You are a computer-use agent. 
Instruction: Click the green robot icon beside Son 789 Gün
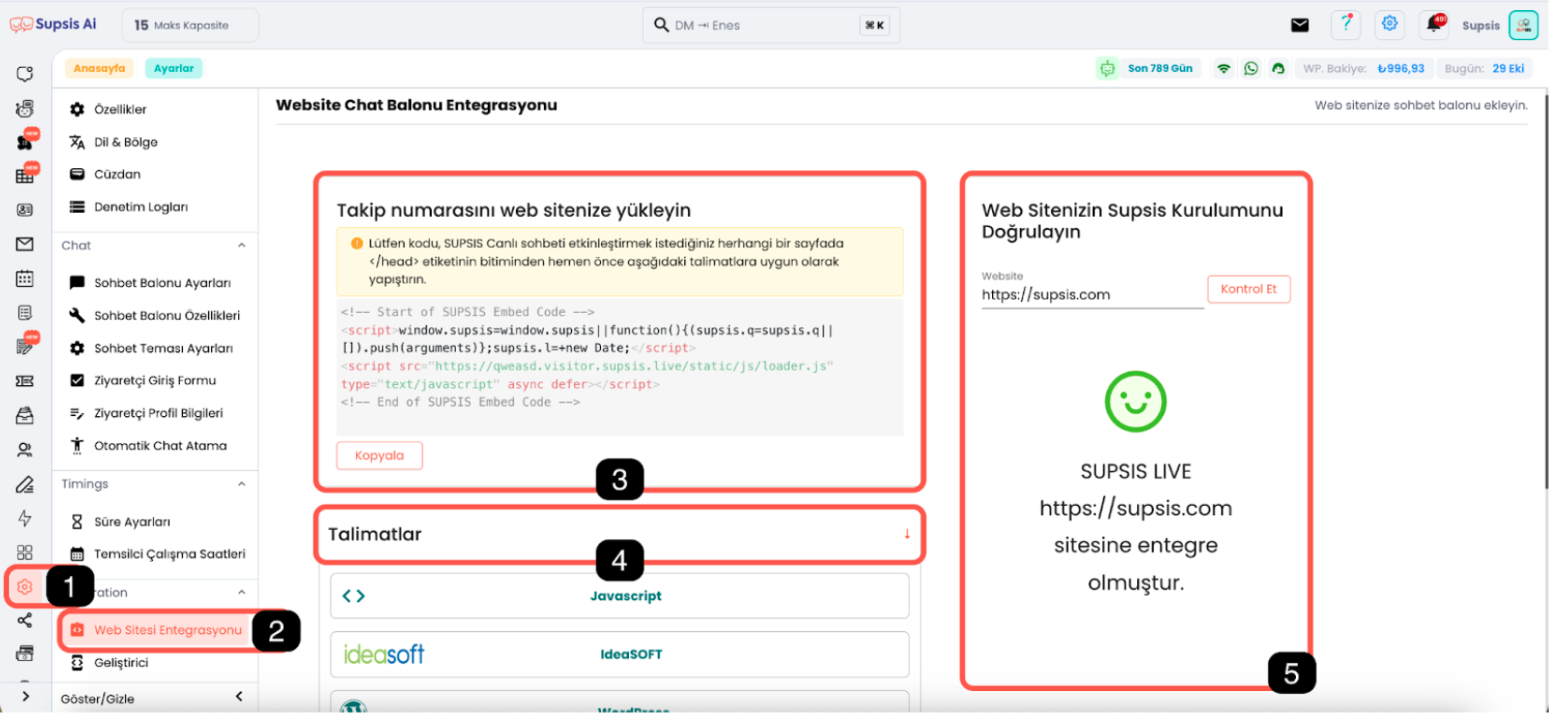coord(1107,69)
